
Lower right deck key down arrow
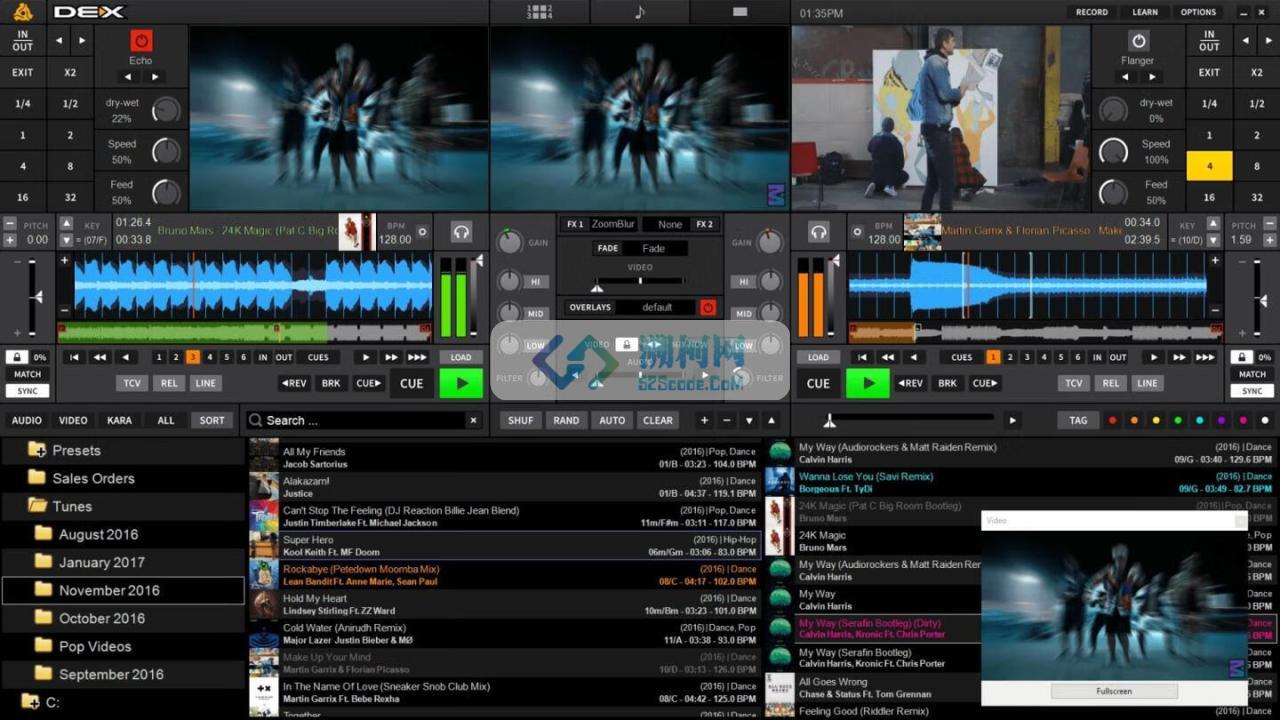point(1213,240)
